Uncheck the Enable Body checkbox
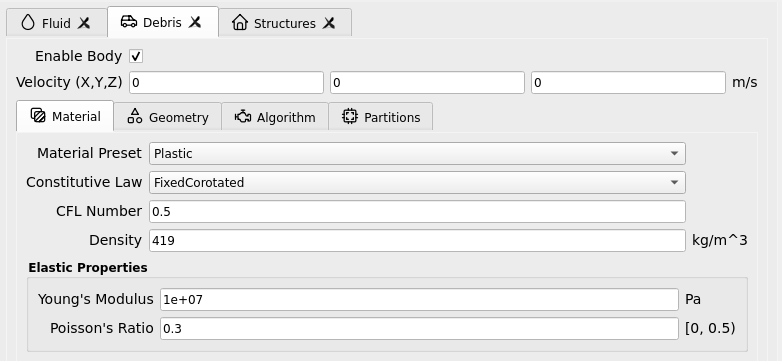 click(x=136, y=56)
